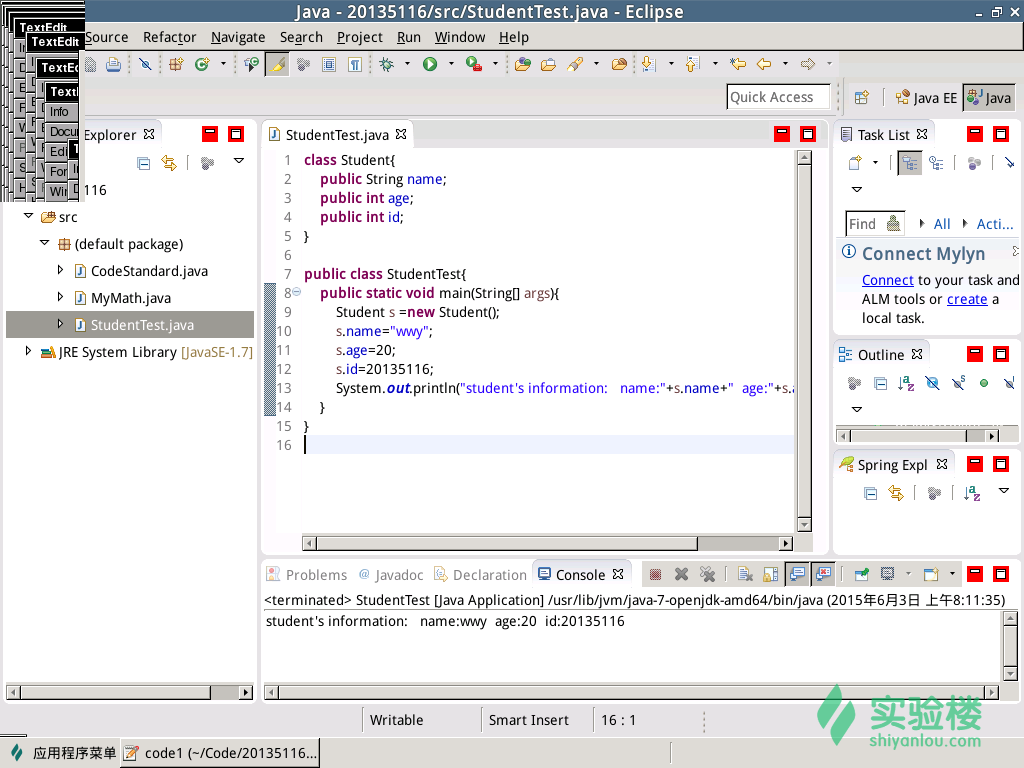This screenshot has width=1024, height=768.
Task: Open the Window menu
Action: point(460,37)
